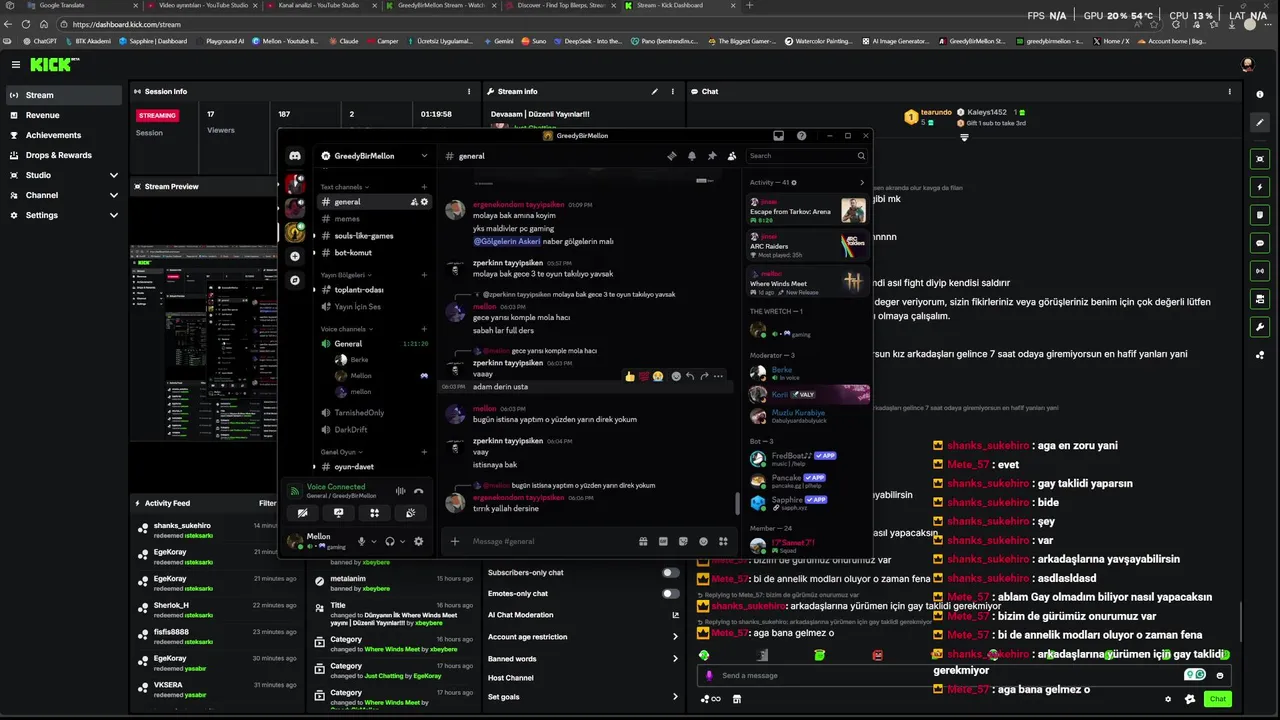Turn on camera in Discord voice panel

tap(302, 513)
